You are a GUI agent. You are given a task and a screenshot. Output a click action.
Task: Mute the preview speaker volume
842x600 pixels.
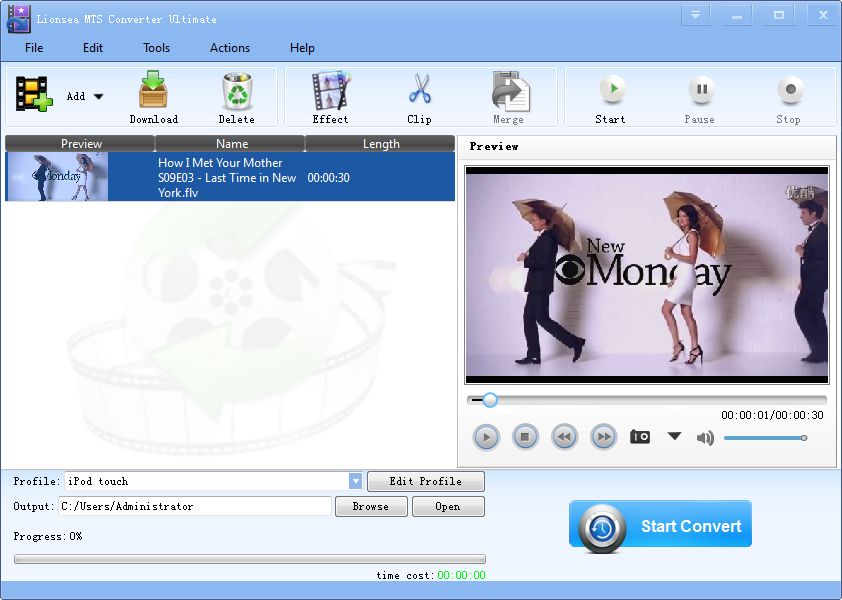point(705,438)
